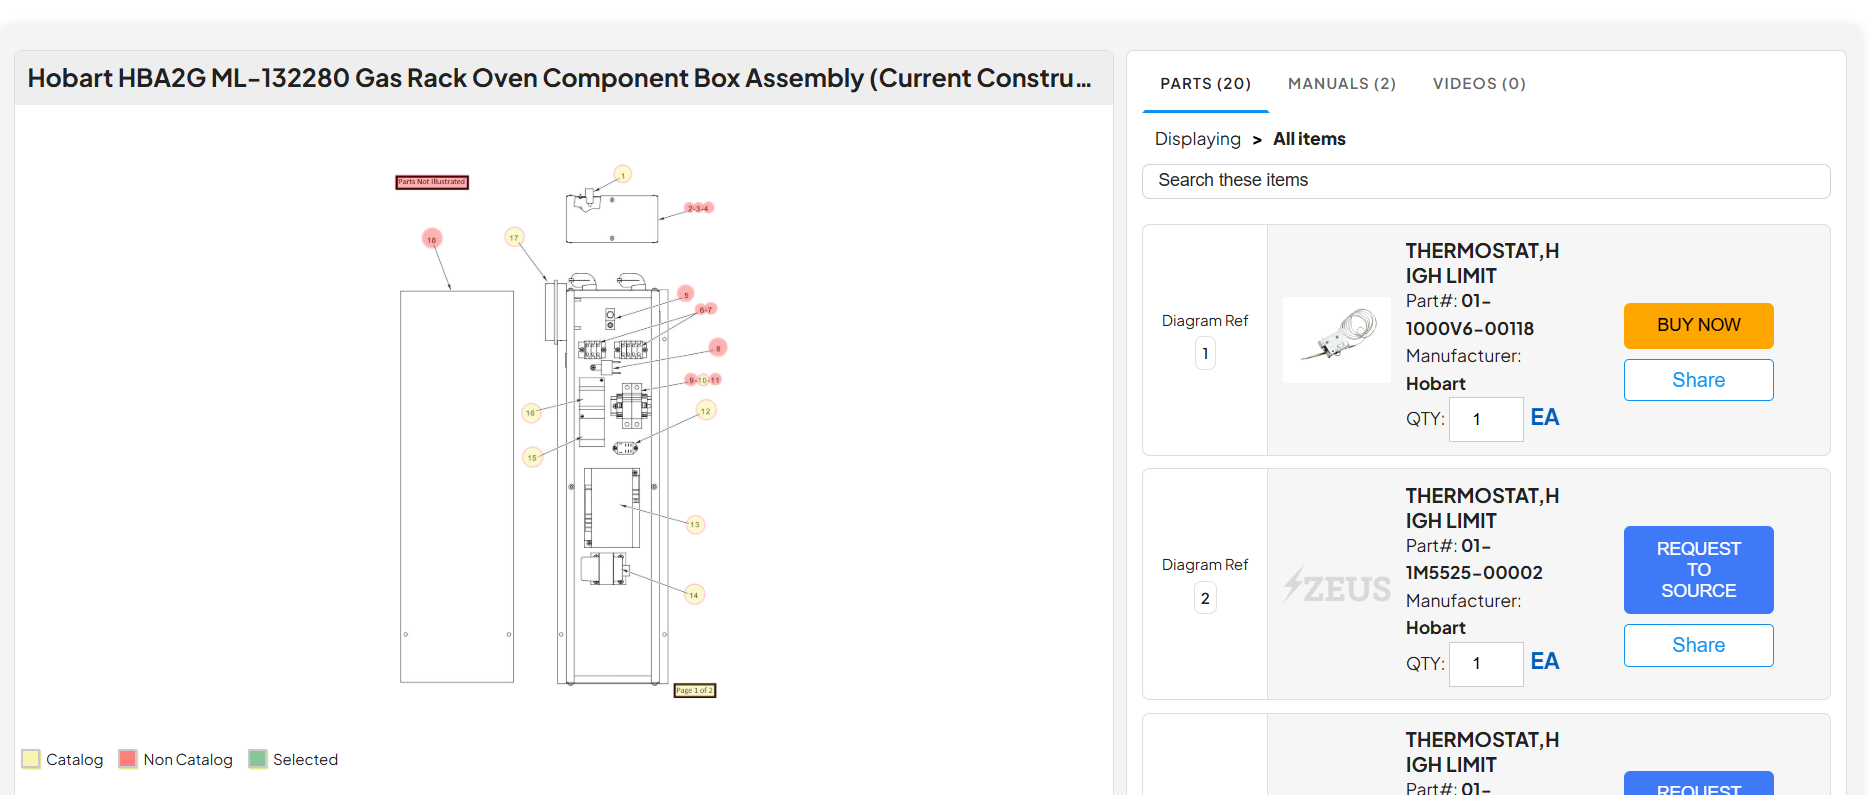Click diagram callout bubble 8
1871x795 pixels.
(718, 347)
